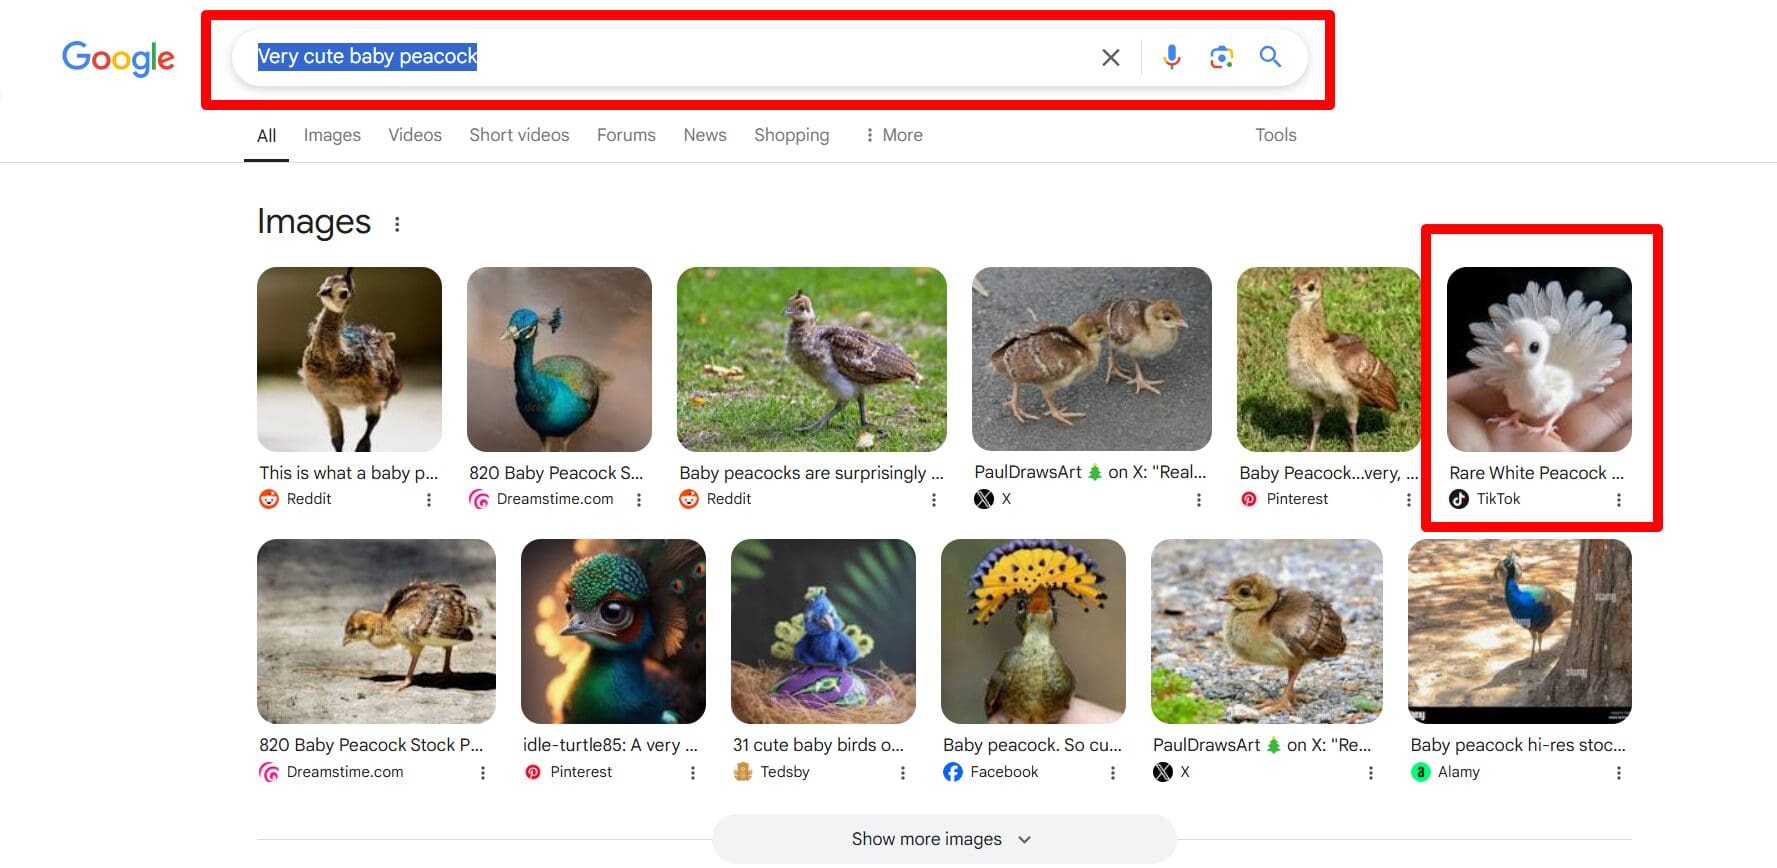Click the Google logo

coord(118,58)
